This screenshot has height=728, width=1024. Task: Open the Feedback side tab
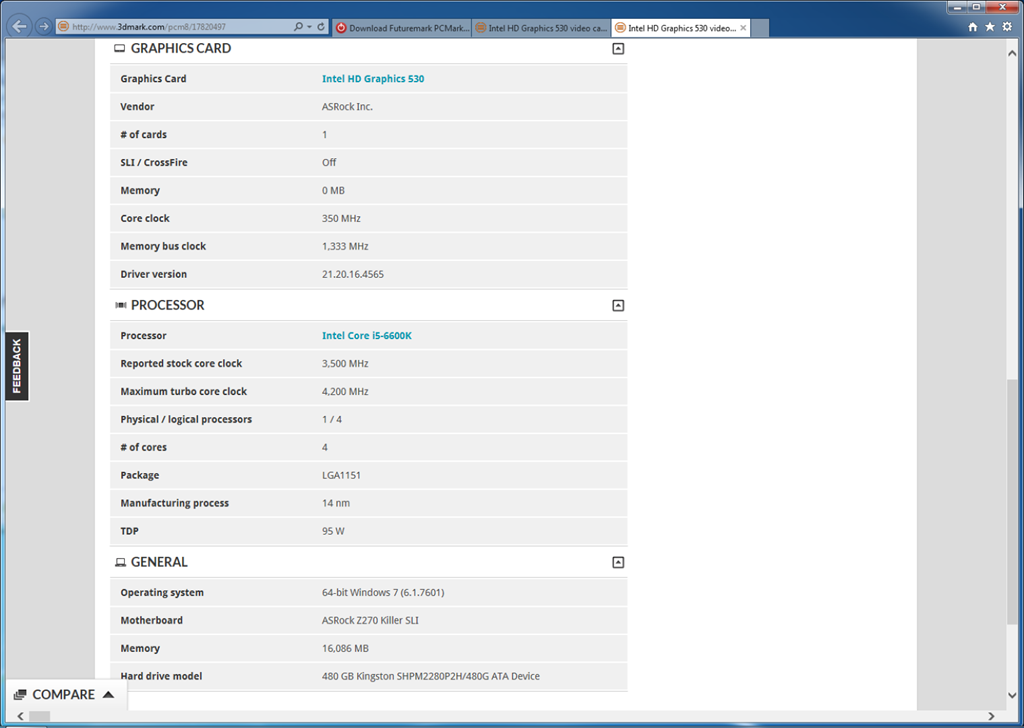pos(17,366)
